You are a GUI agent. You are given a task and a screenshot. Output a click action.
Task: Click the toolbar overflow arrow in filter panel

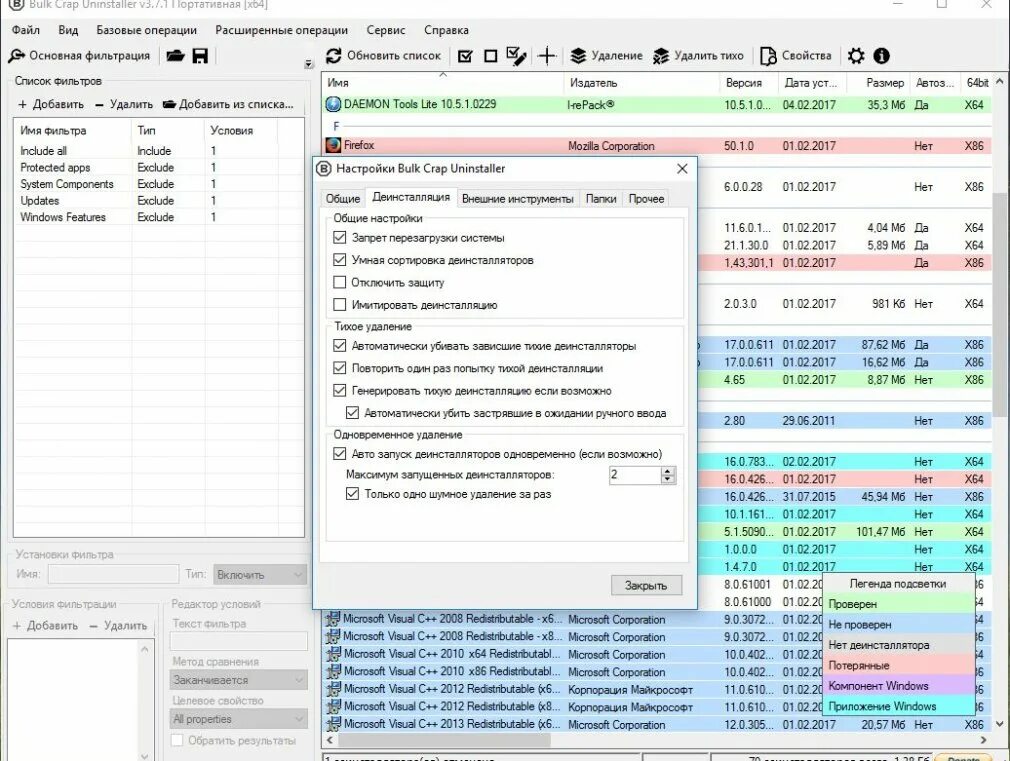click(x=309, y=64)
